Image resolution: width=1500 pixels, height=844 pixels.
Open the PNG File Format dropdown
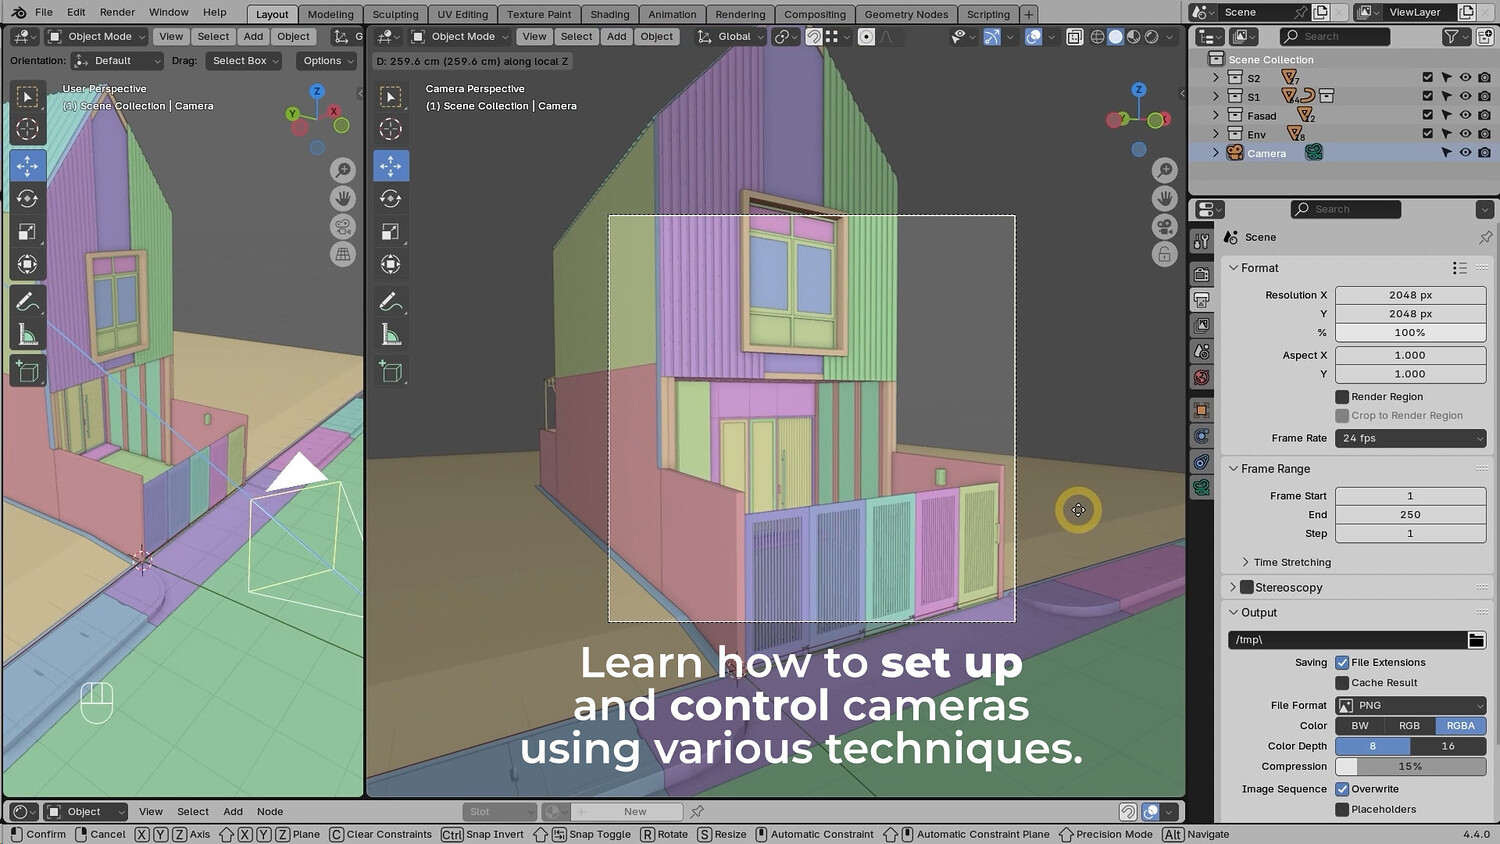click(1410, 706)
